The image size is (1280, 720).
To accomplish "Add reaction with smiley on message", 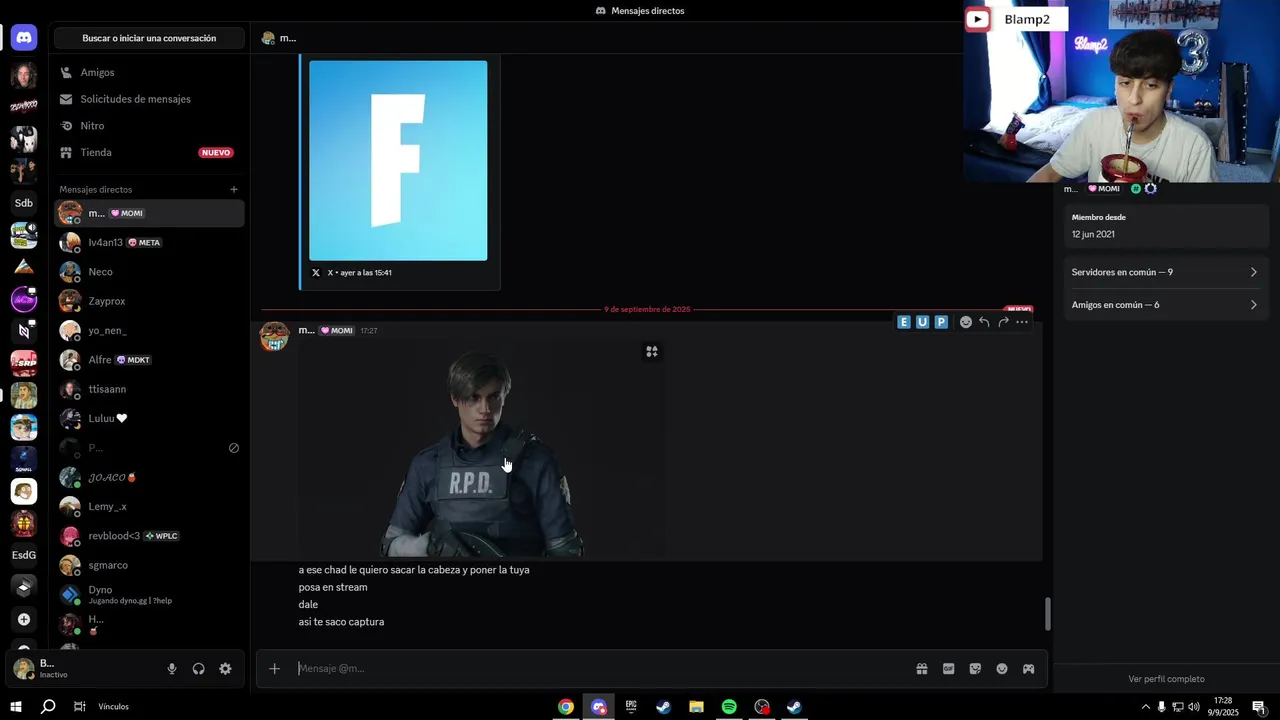I will tap(966, 322).
